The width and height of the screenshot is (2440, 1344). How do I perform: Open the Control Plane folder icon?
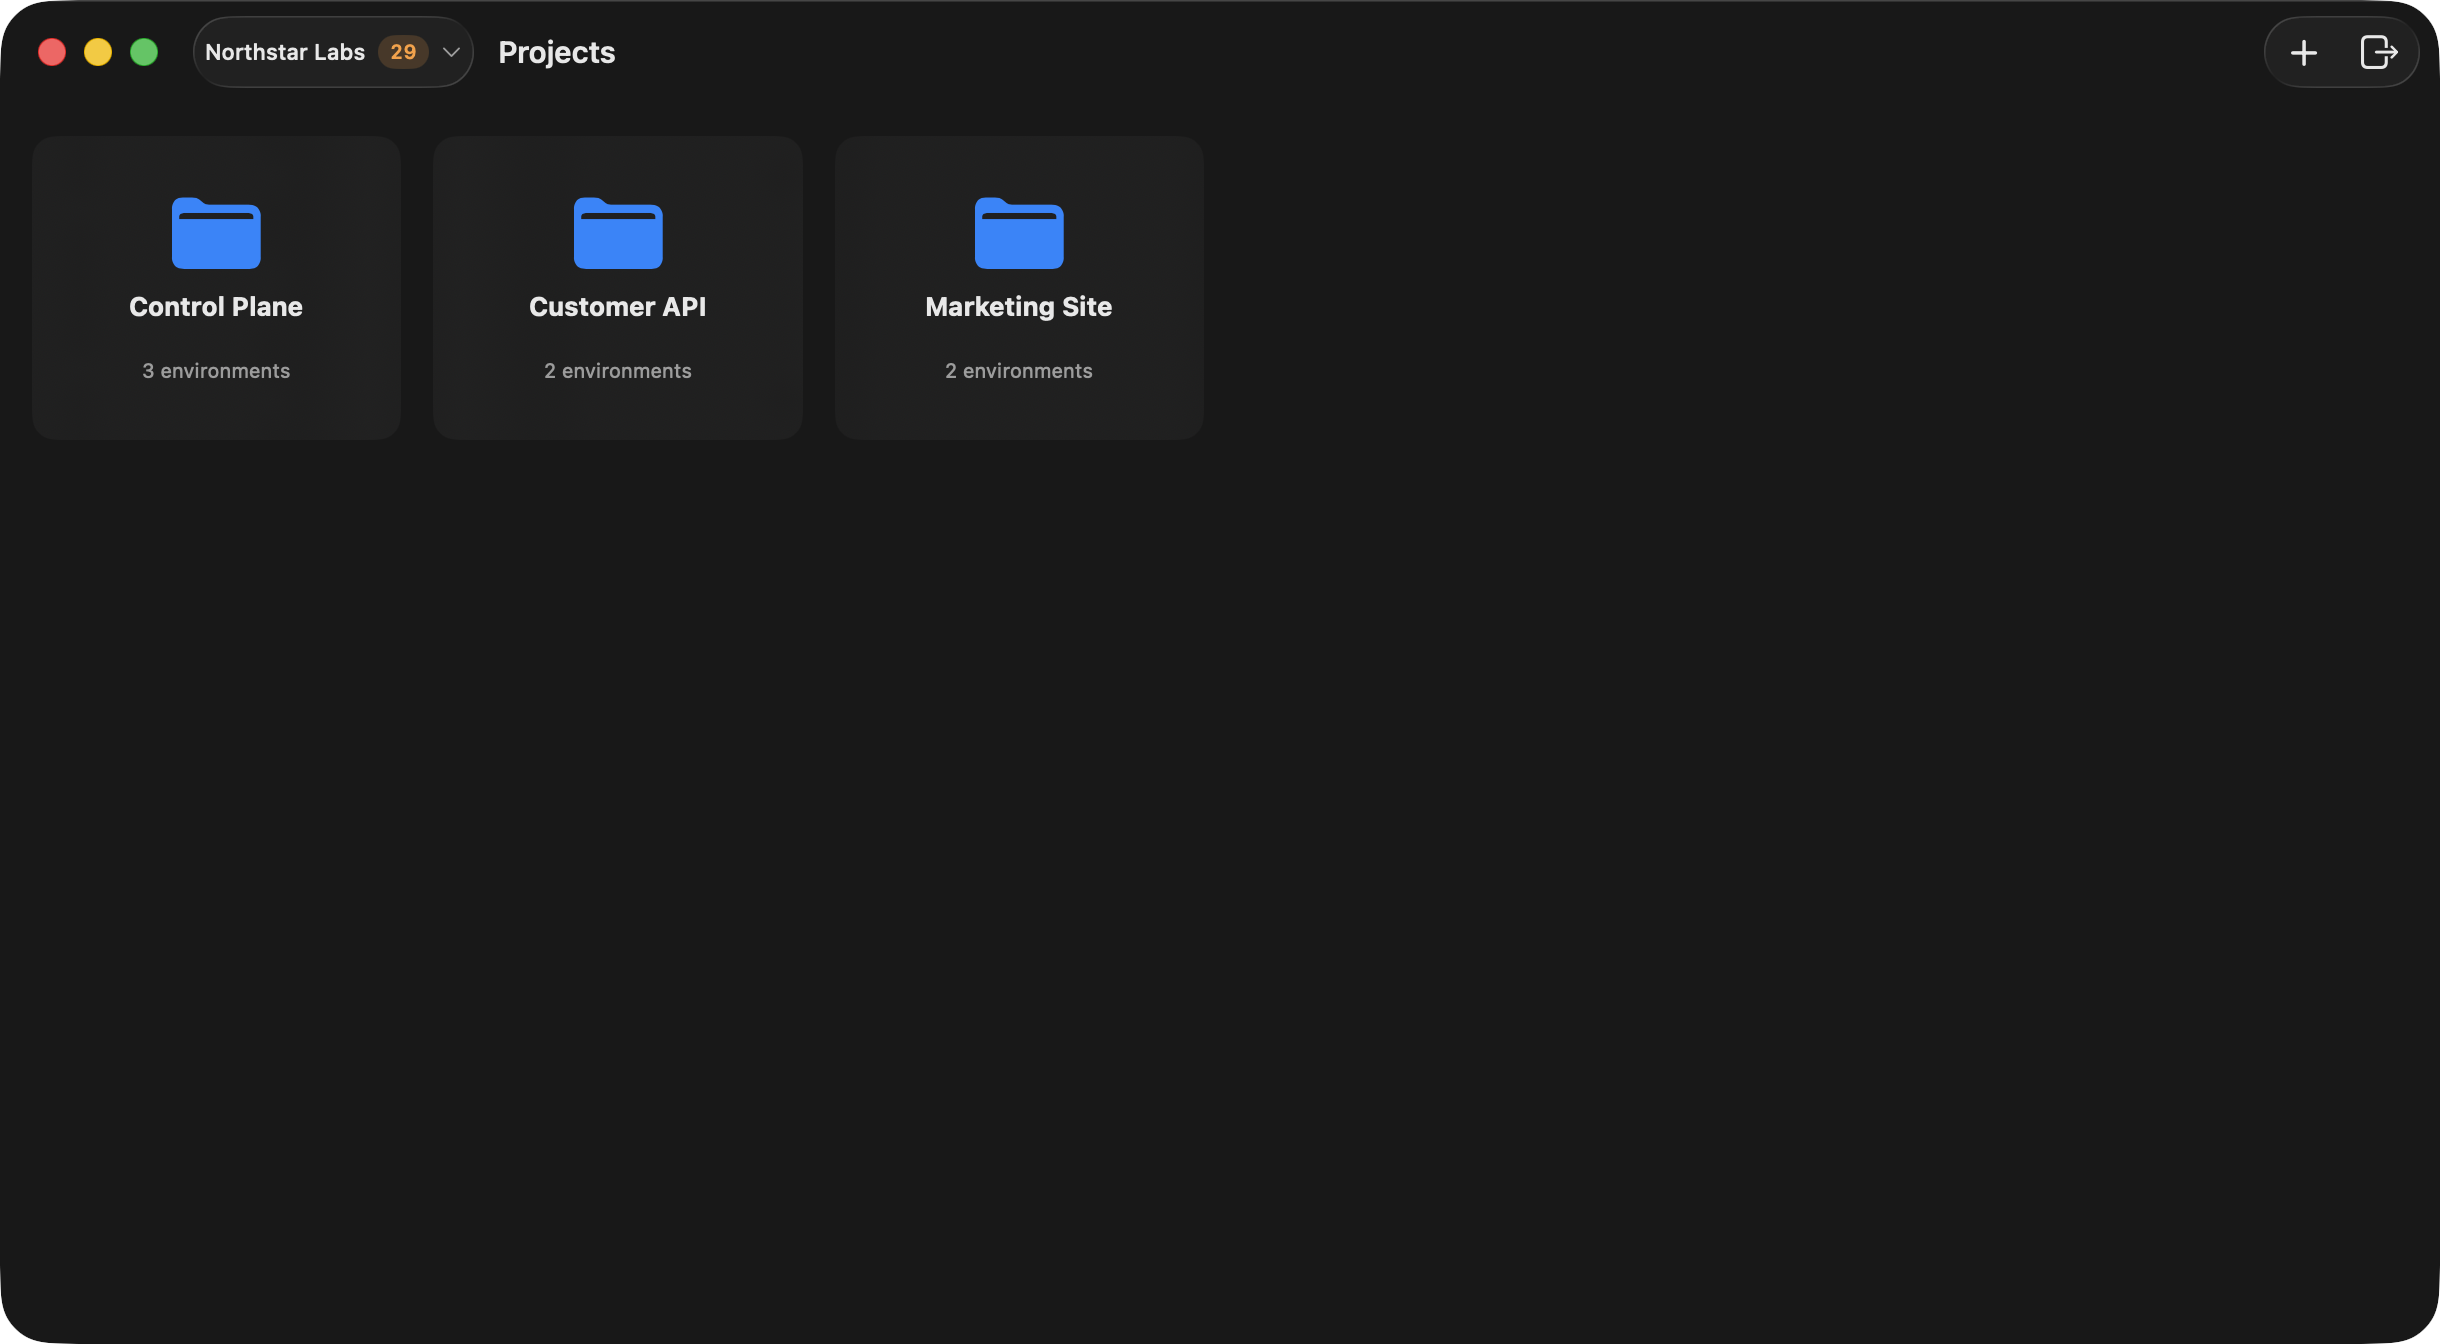click(x=215, y=234)
